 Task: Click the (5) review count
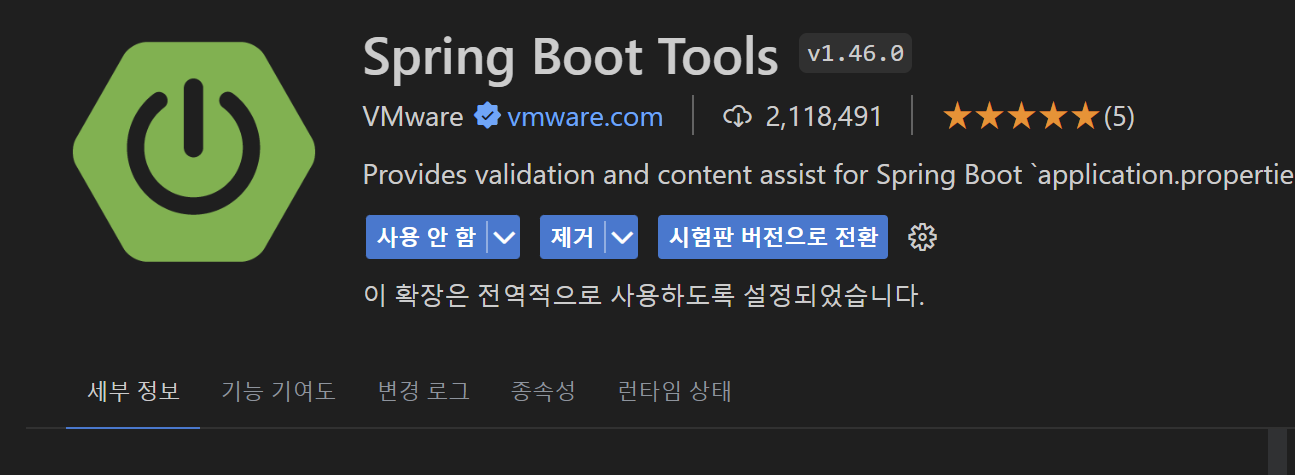click(1119, 117)
